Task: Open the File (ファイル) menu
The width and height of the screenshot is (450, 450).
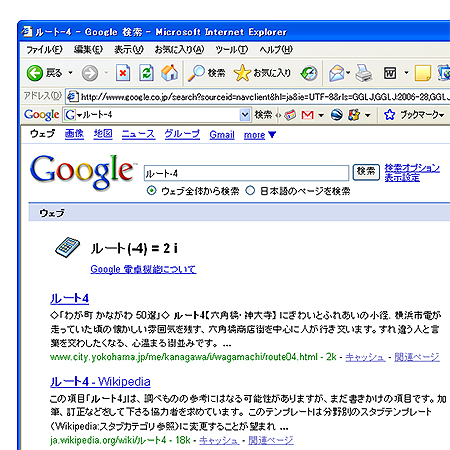Action: (44, 50)
